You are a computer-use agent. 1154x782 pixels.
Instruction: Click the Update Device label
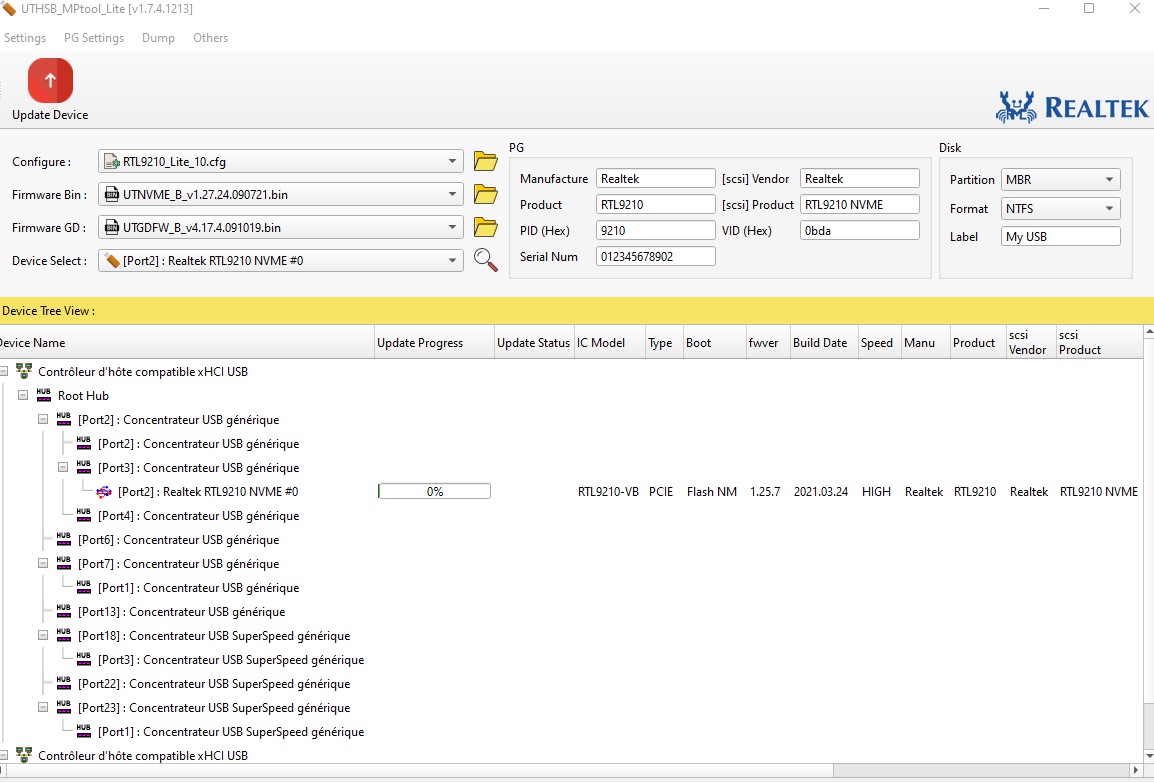click(50, 115)
